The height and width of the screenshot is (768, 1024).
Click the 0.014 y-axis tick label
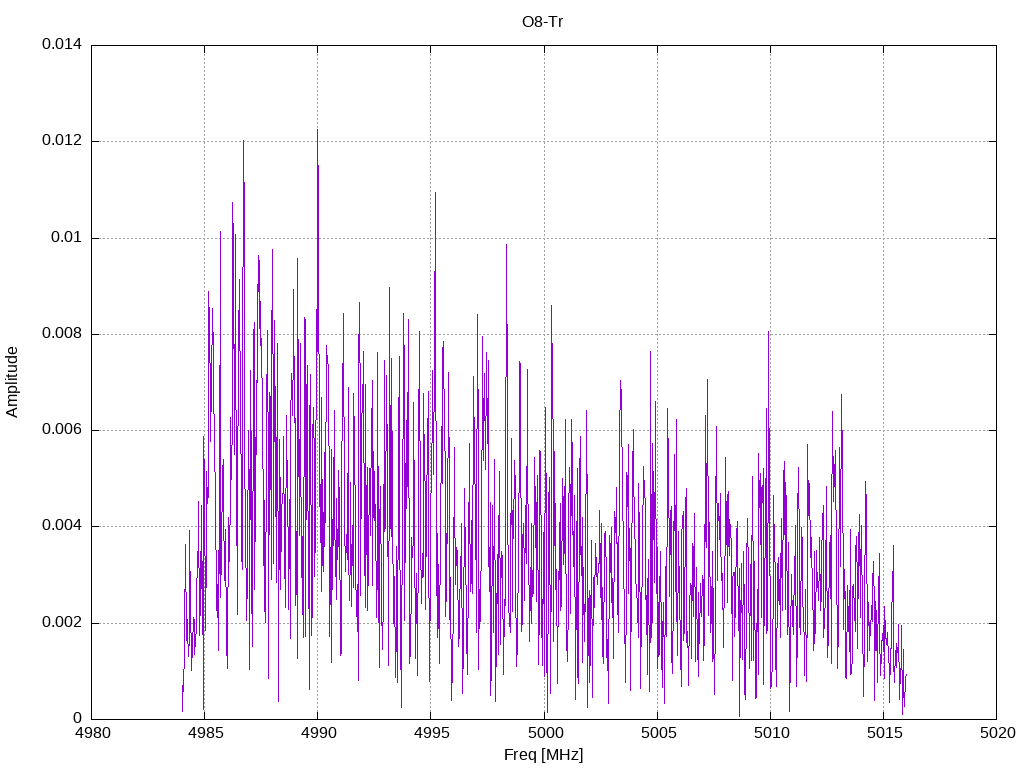[62, 44]
